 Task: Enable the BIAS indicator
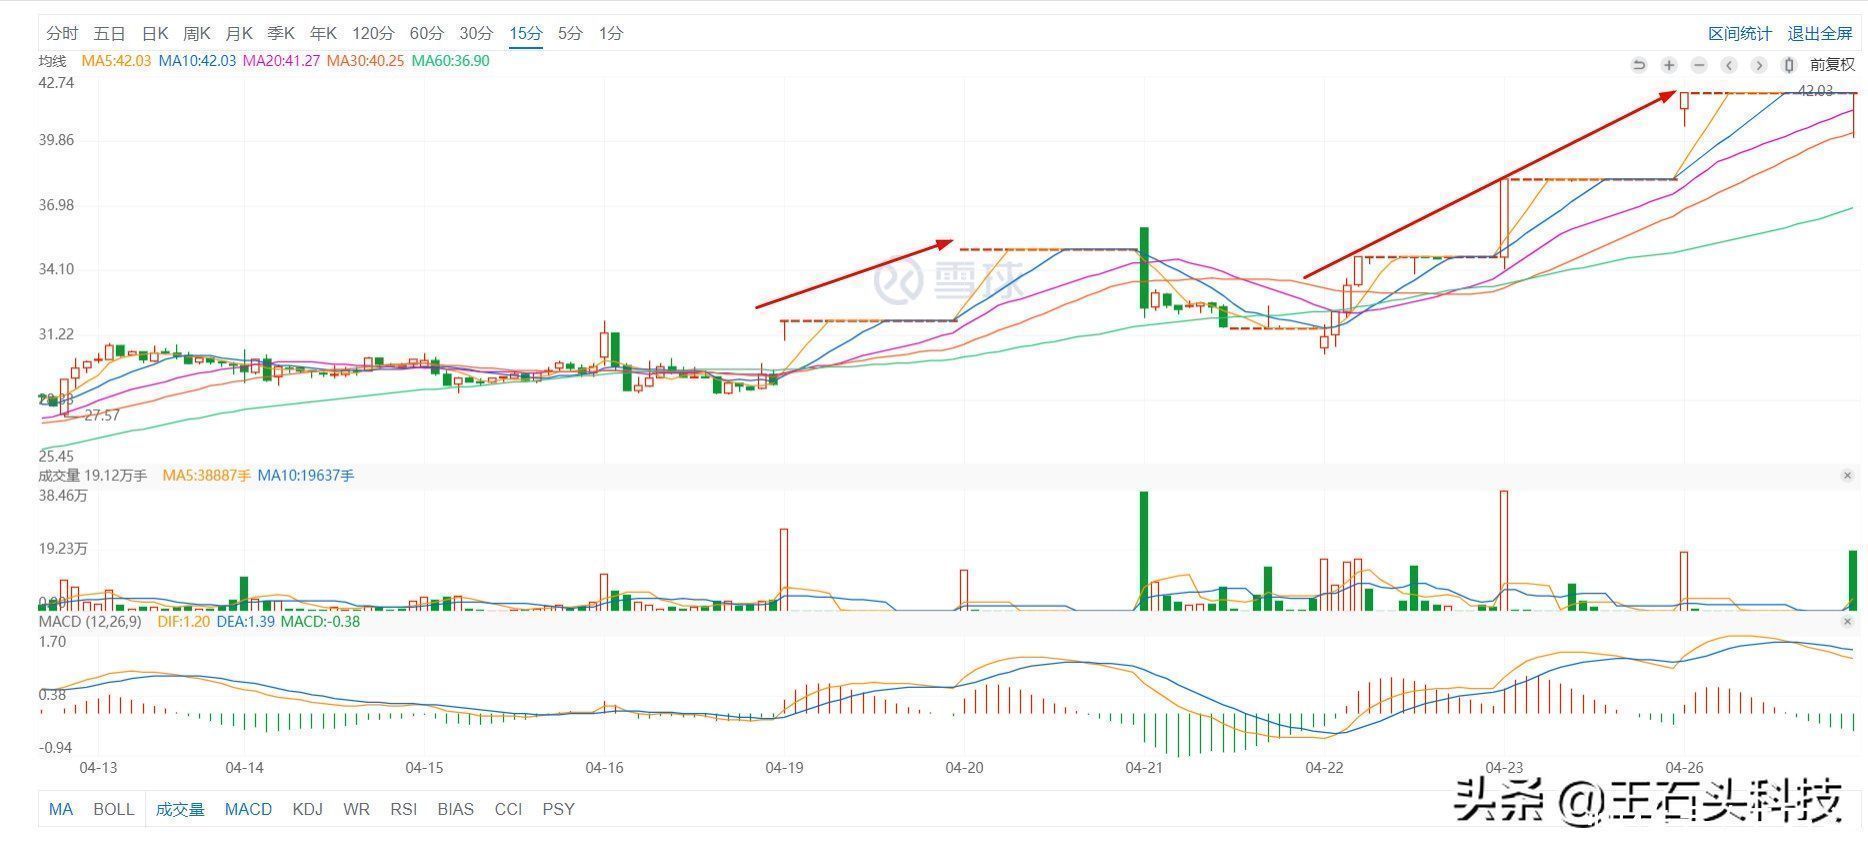[456, 809]
